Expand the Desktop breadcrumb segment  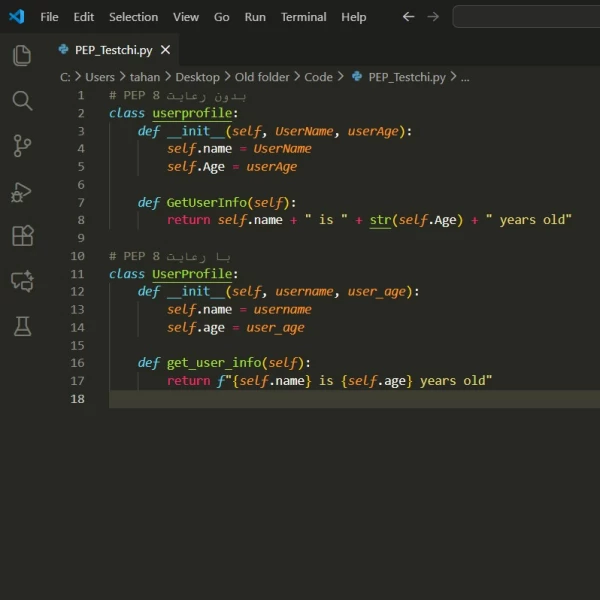pos(197,77)
